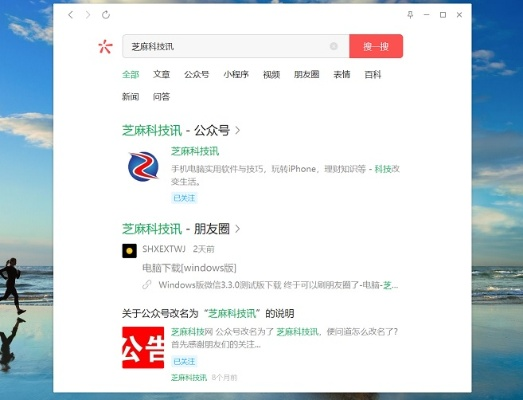The height and width of the screenshot is (400, 523).
Task: Click 已关注 badge under account description
Action: click(184, 198)
